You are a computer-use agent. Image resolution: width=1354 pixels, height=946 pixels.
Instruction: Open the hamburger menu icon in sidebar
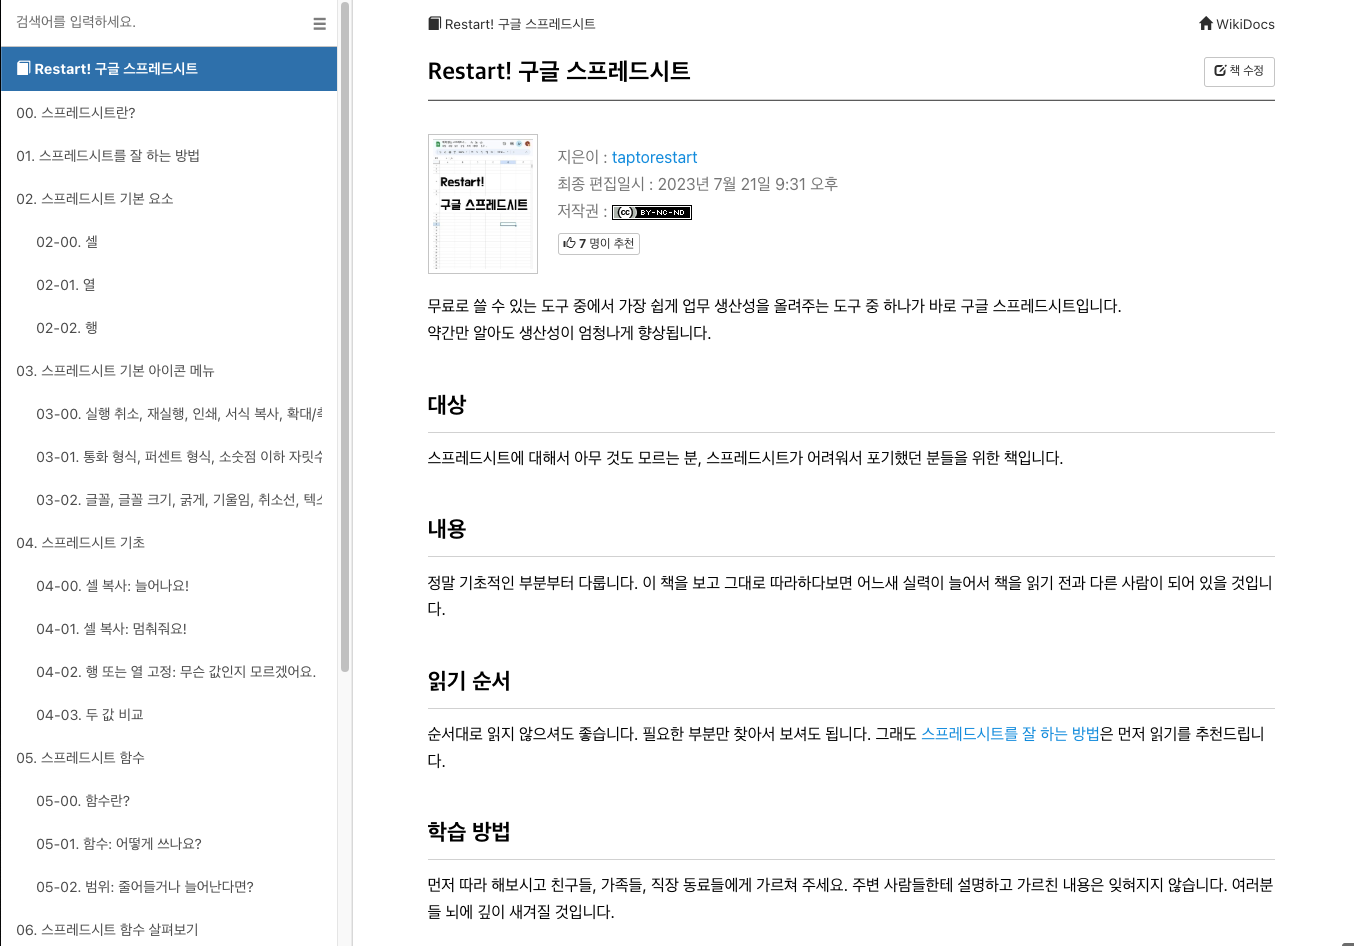tap(319, 24)
